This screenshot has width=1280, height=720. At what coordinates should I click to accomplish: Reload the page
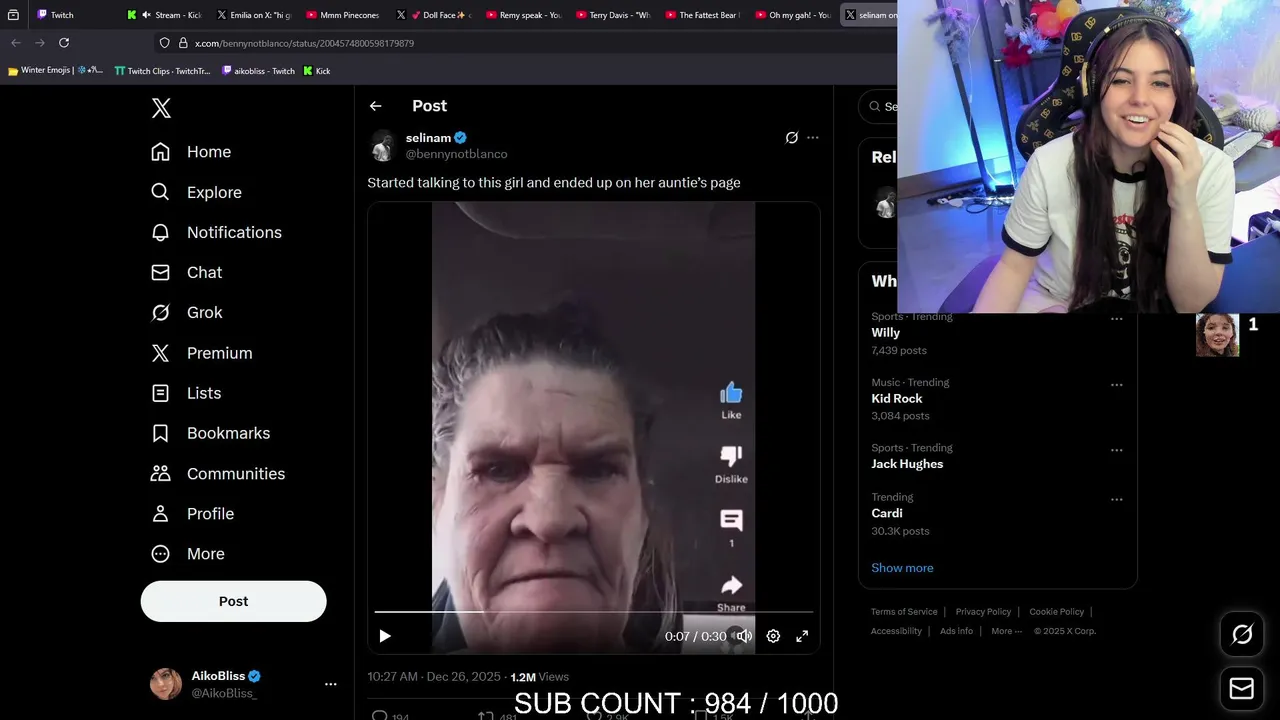[x=64, y=43]
